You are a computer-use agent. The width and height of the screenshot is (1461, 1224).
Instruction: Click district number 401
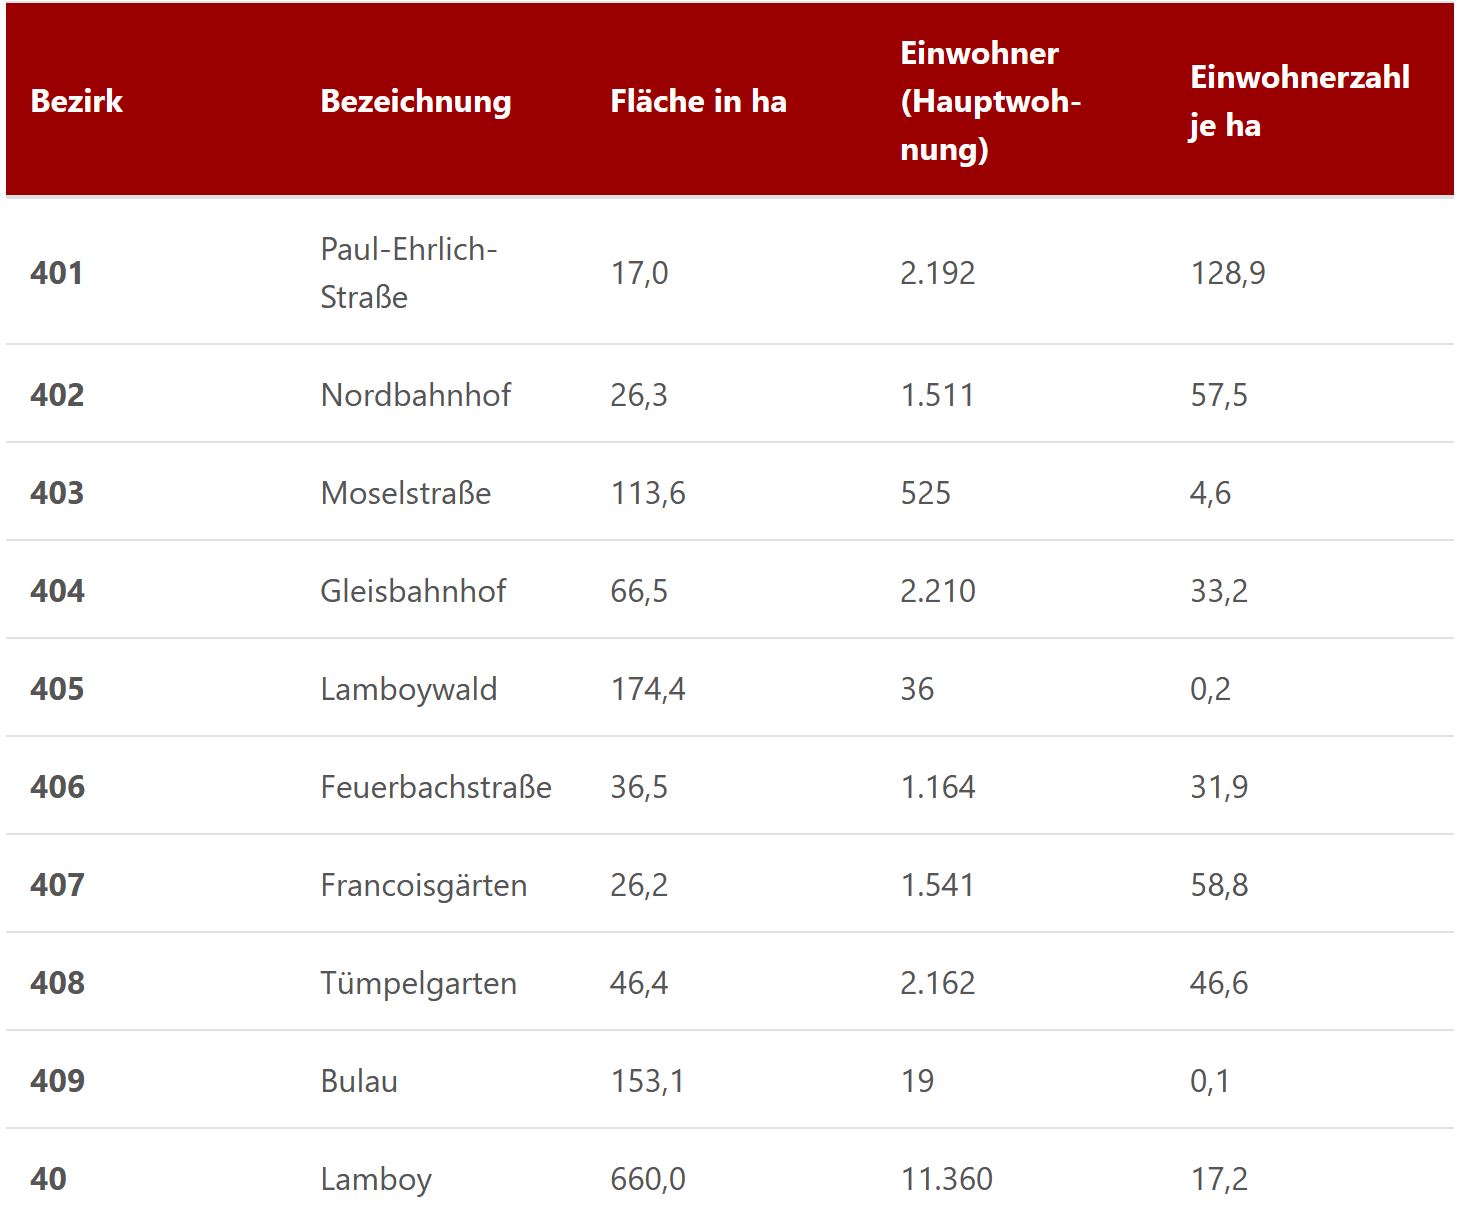pyautogui.click(x=57, y=273)
